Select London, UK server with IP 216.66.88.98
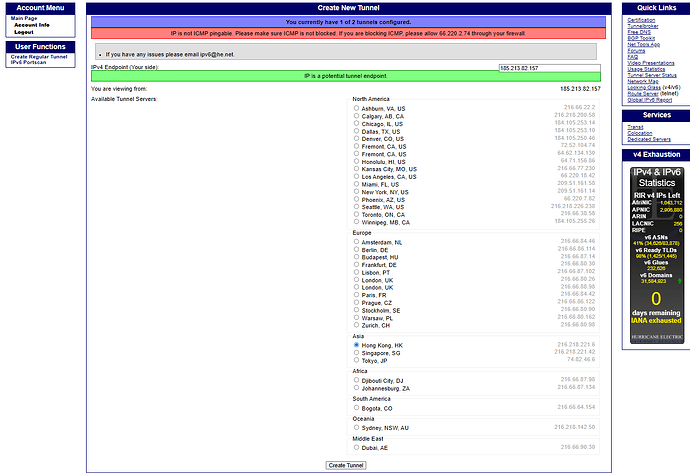The width and height of the screenshot is (690, 473). (356, 287)
